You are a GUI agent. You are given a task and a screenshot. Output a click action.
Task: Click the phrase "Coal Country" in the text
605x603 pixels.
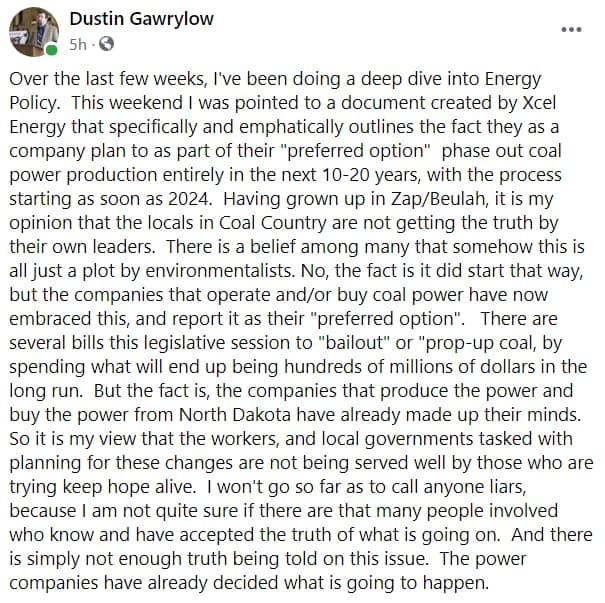click(x=273, y=223)
